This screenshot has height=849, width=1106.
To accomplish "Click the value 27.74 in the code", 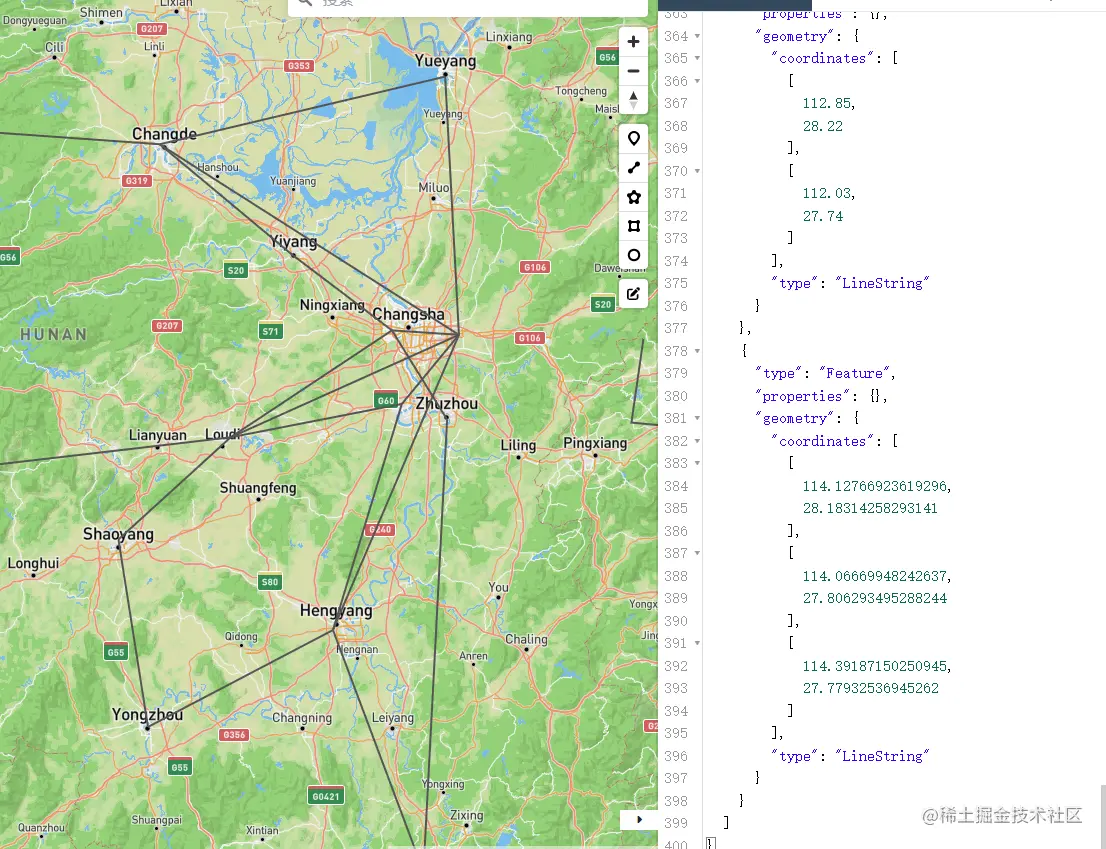I will click(x=822, y=216).
